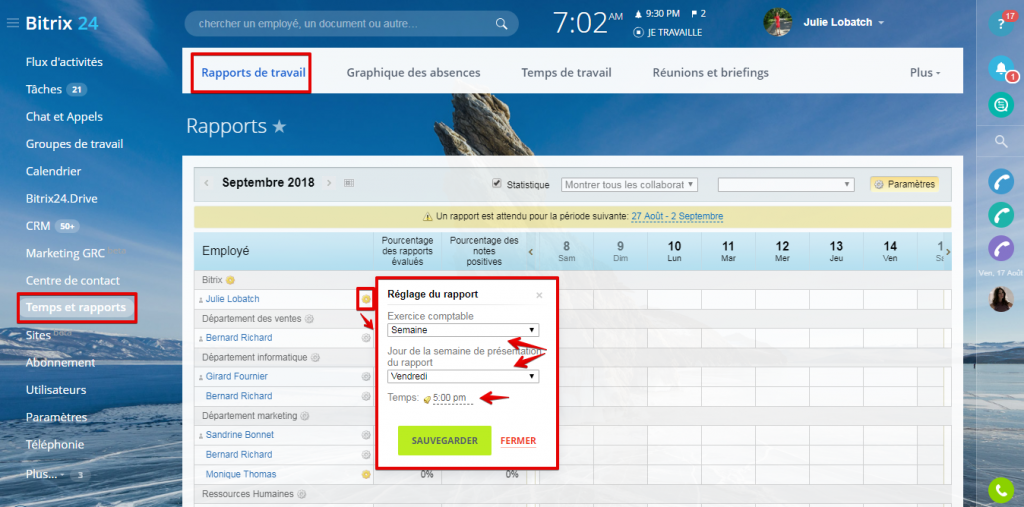Image resolution: width=1024 pixels, height=507 pixels.
Task: Open settings gear next to Bitrix department
Action: pyautogui.click(x=230, y=280)
